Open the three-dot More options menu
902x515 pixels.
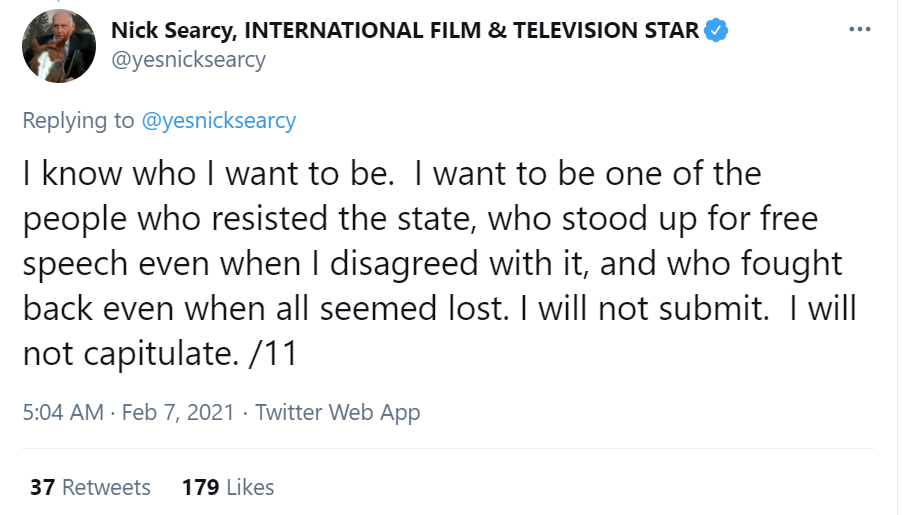pyautogui.click(x=859, y=30)
